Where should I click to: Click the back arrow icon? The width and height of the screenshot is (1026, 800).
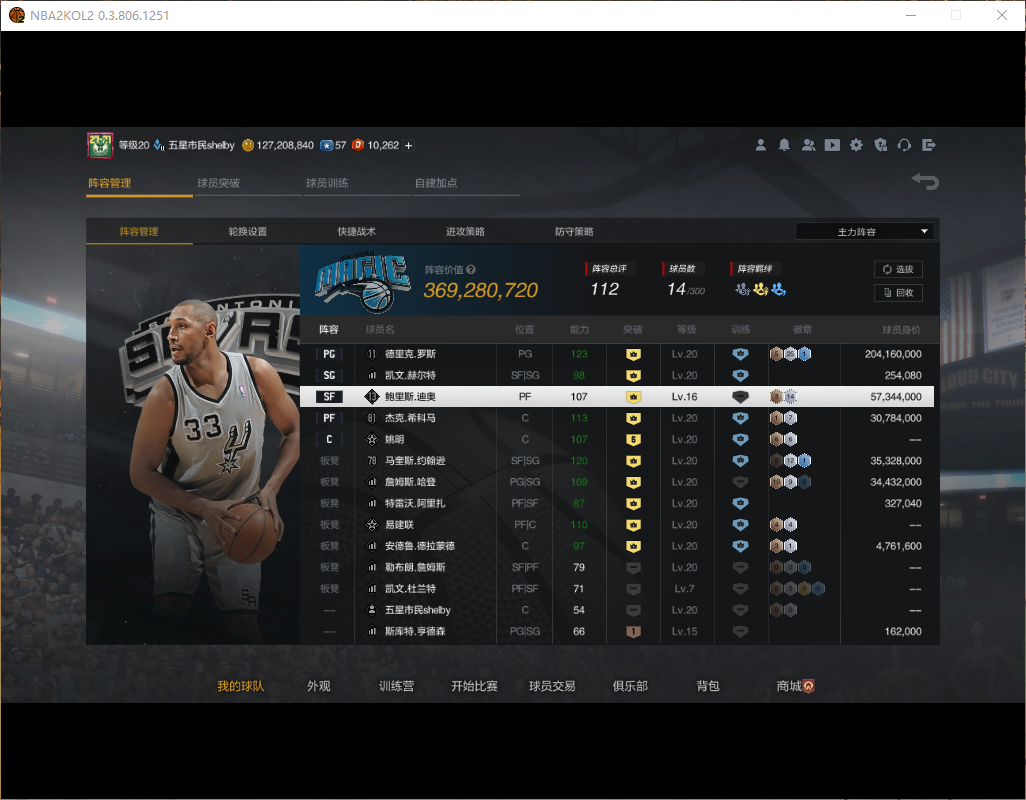925,181
